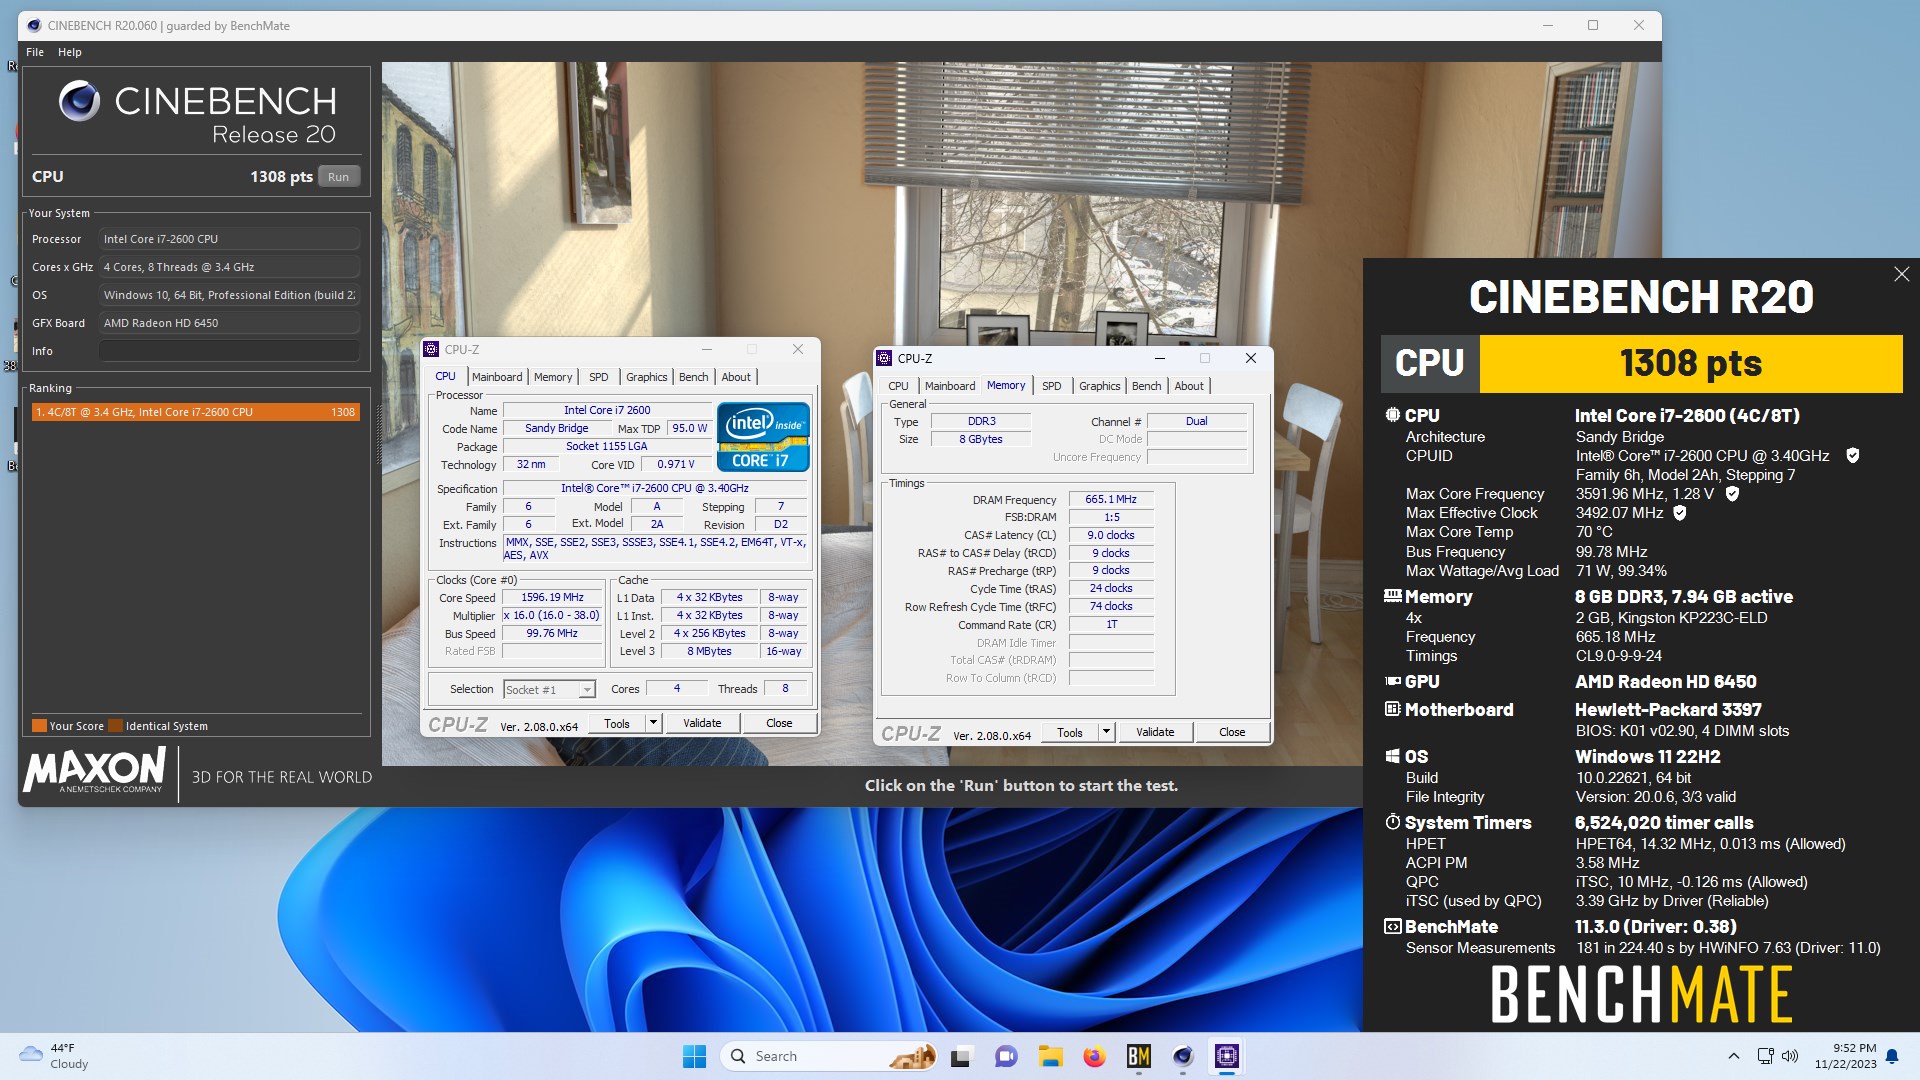Open Graphics tab in right CPU-Z window
Screen dimensions: 1920x1080
pos(1099,386)
